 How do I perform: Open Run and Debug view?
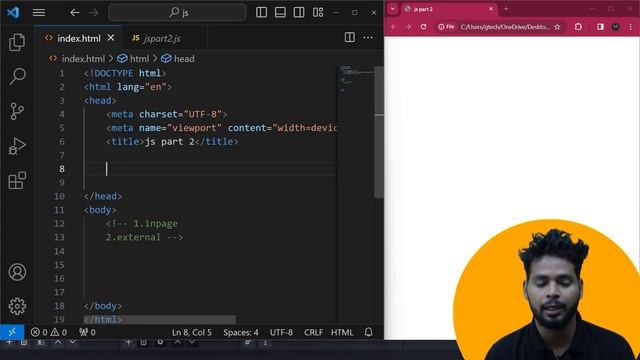[17, 146]
